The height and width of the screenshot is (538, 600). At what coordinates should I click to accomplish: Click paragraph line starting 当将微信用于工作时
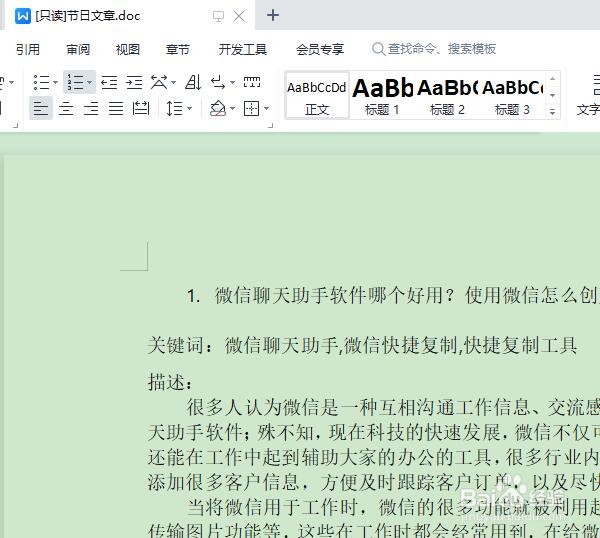pyautogui.click(x=393, y=507)
